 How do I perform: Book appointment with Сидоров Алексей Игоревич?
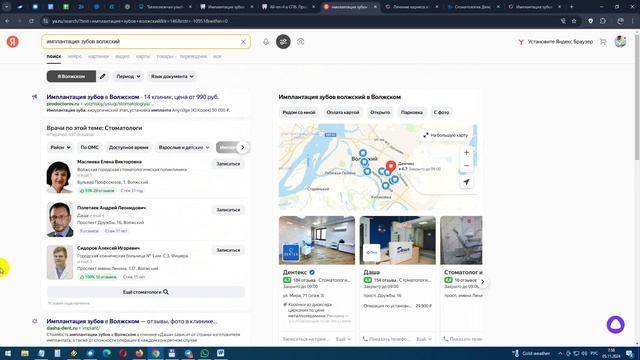pos(228,250)
